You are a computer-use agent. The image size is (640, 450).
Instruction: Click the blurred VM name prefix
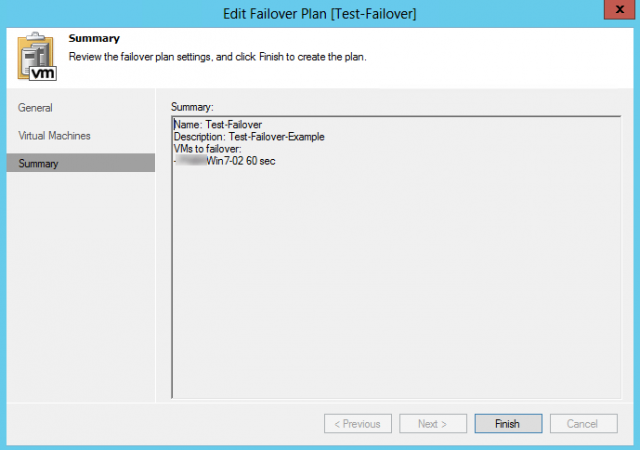click(x=190, y=160)
